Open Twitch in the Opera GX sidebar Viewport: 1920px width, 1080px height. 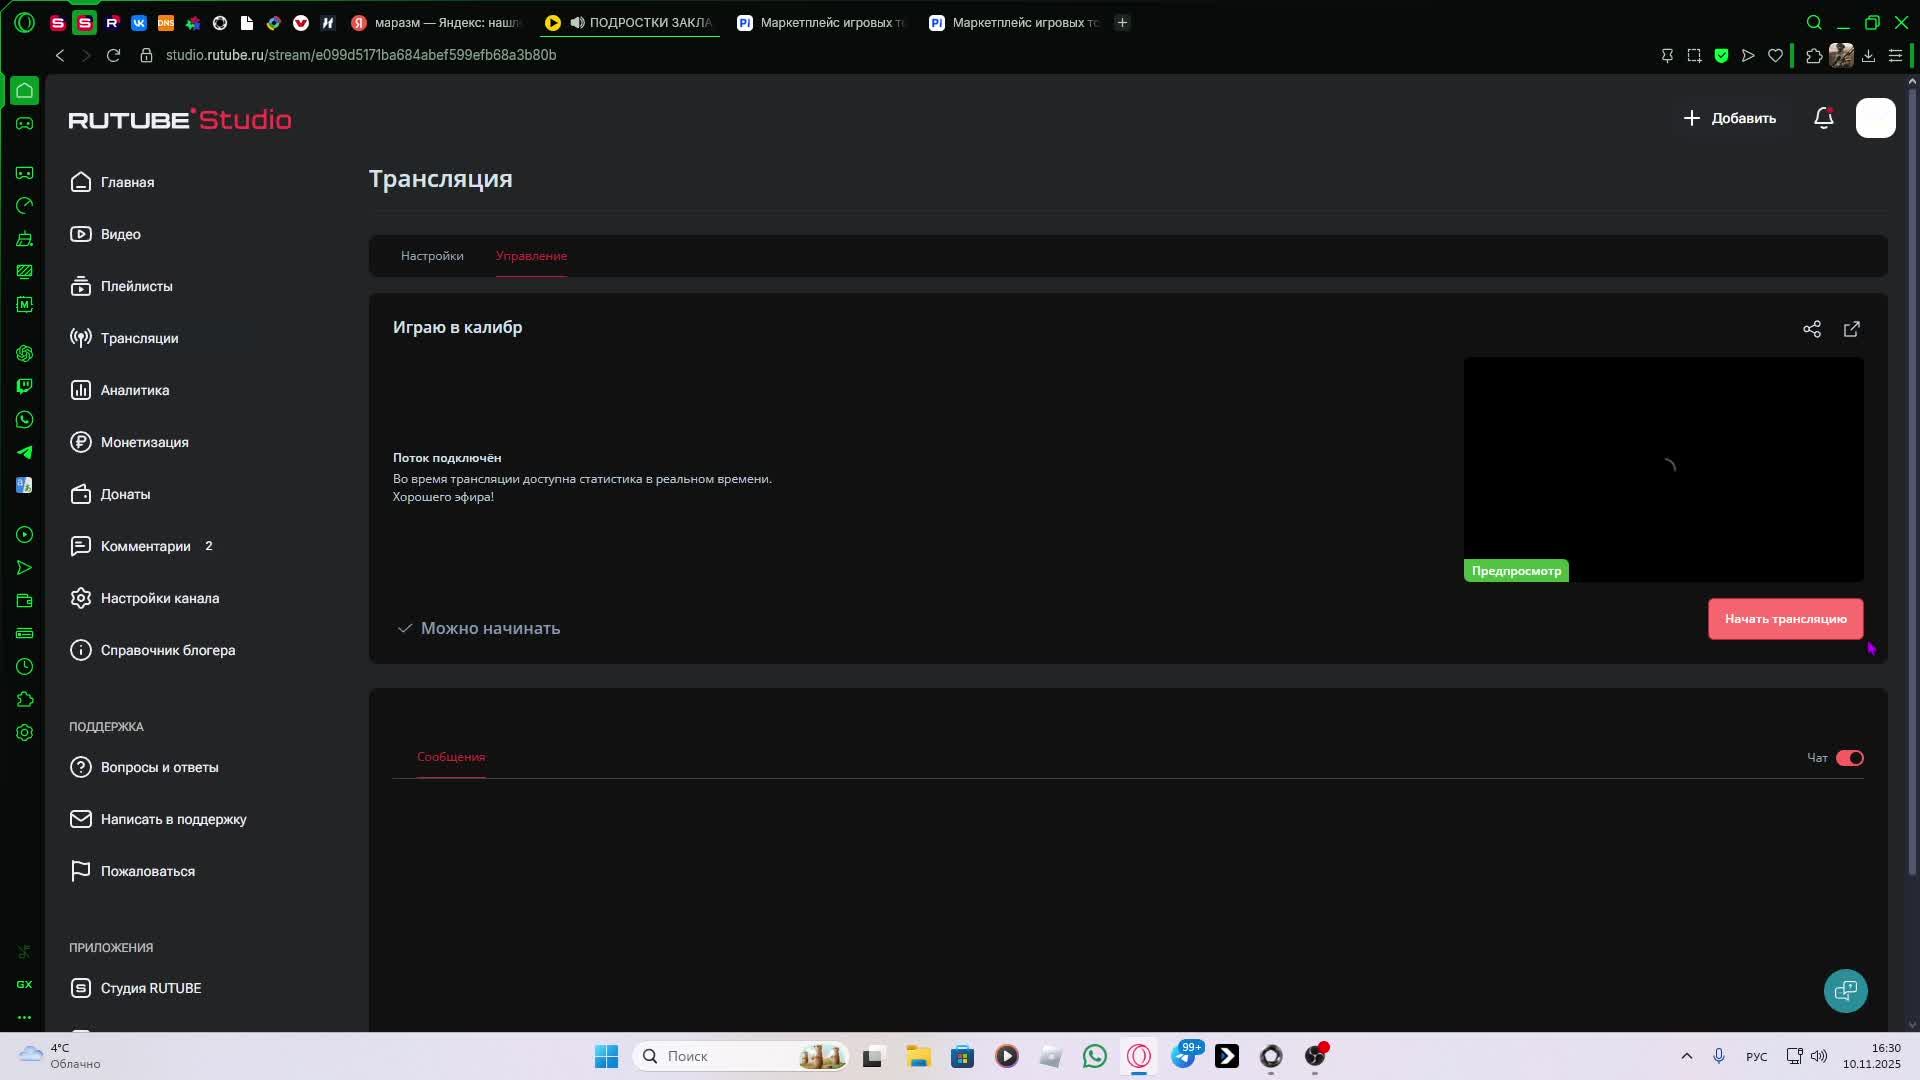[x=25, y=386]
